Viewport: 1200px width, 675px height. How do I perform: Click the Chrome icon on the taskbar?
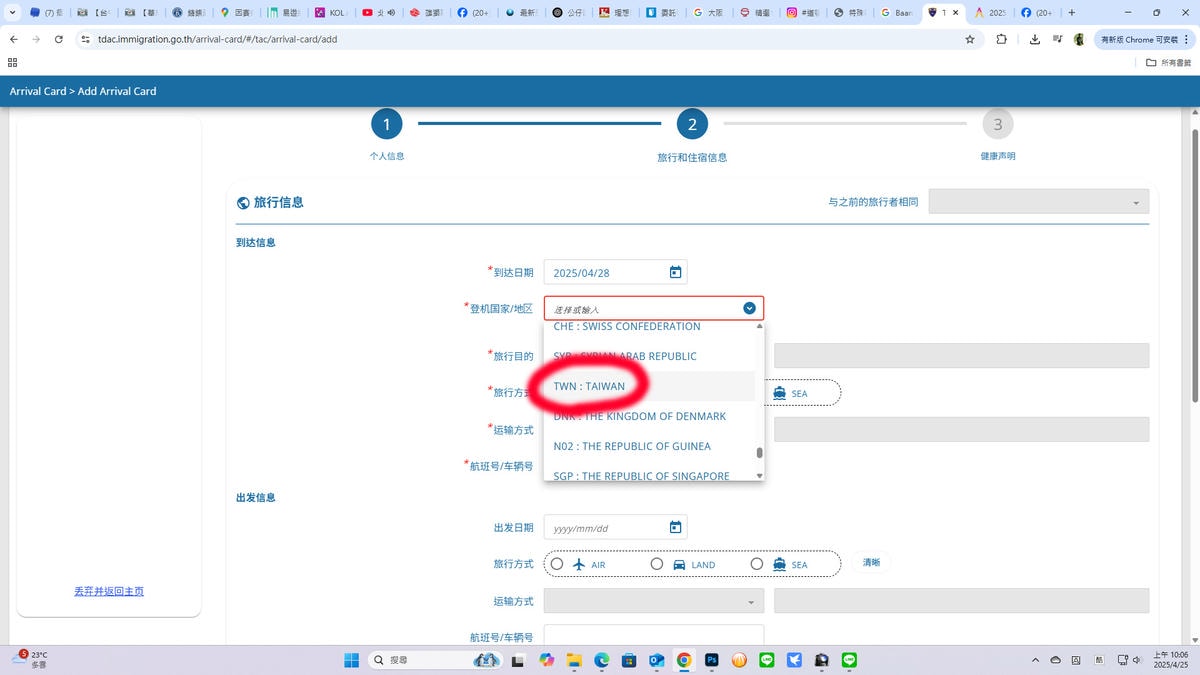(684, 660)
